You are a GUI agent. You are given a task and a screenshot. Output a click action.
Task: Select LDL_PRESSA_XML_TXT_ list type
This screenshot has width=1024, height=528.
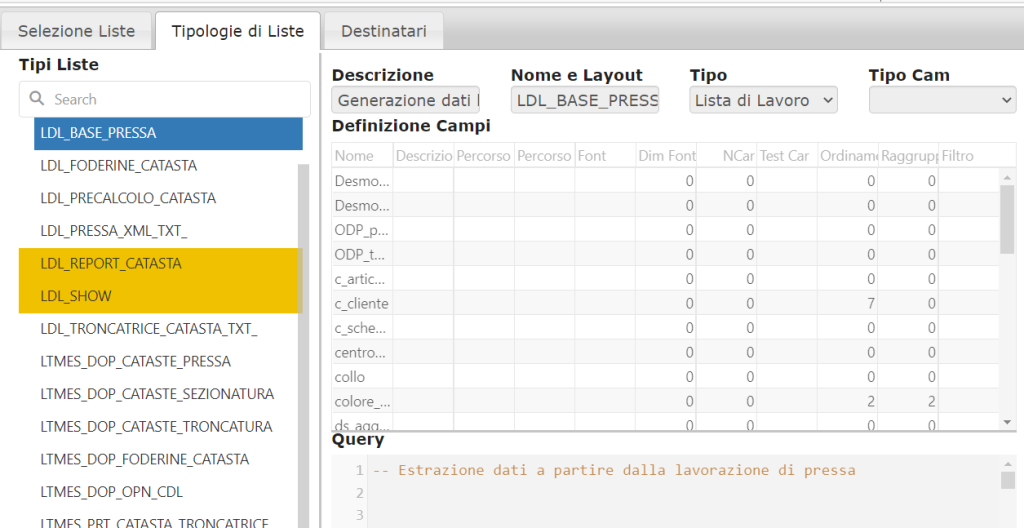113,231
